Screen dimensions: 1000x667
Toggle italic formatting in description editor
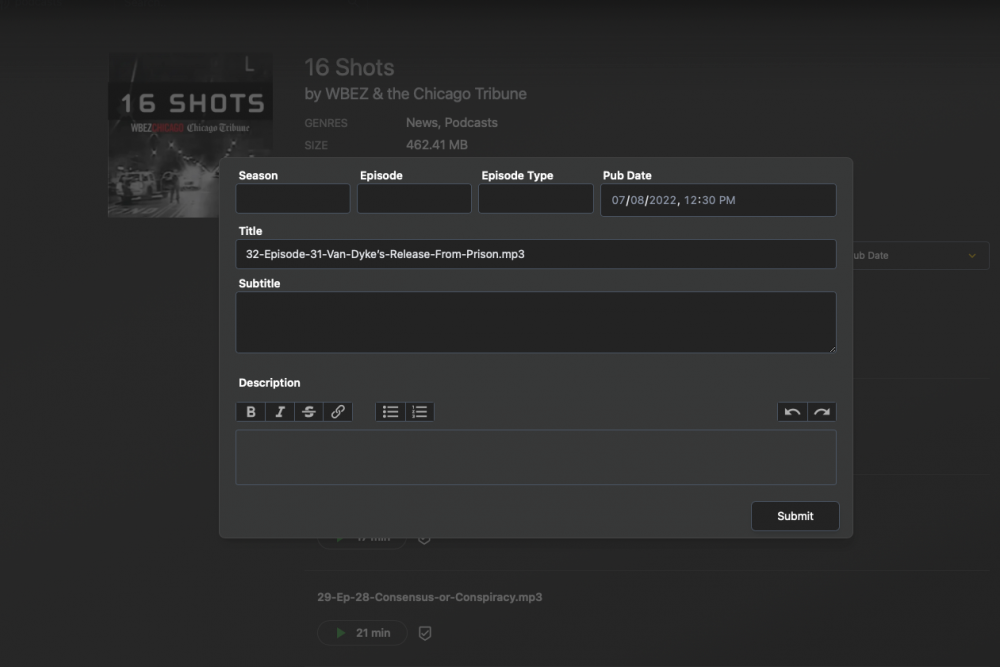(279, 412)
